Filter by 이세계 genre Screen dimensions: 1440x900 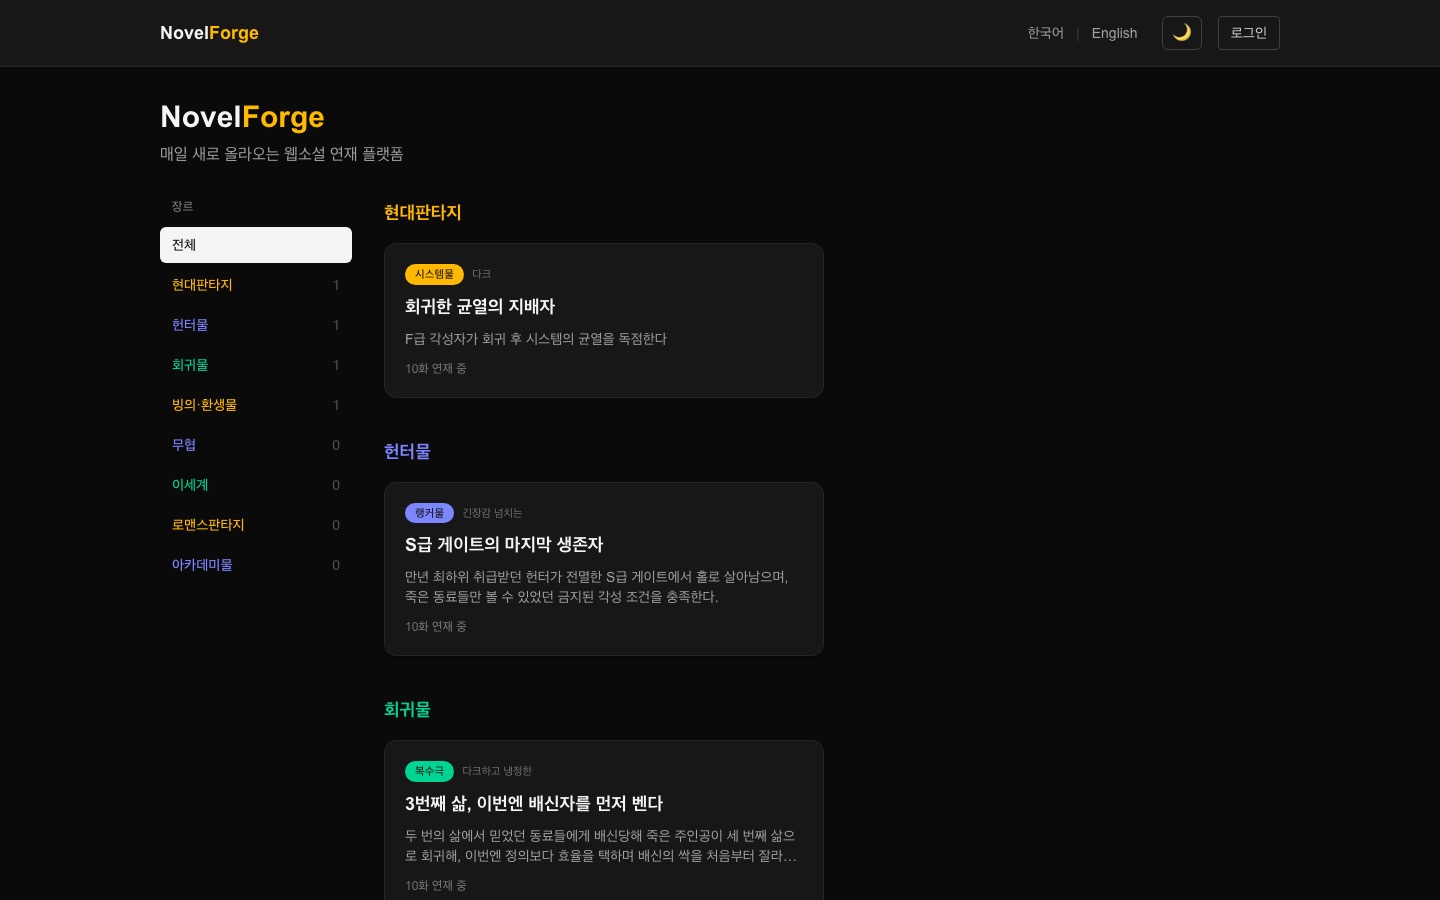(256, 485)
